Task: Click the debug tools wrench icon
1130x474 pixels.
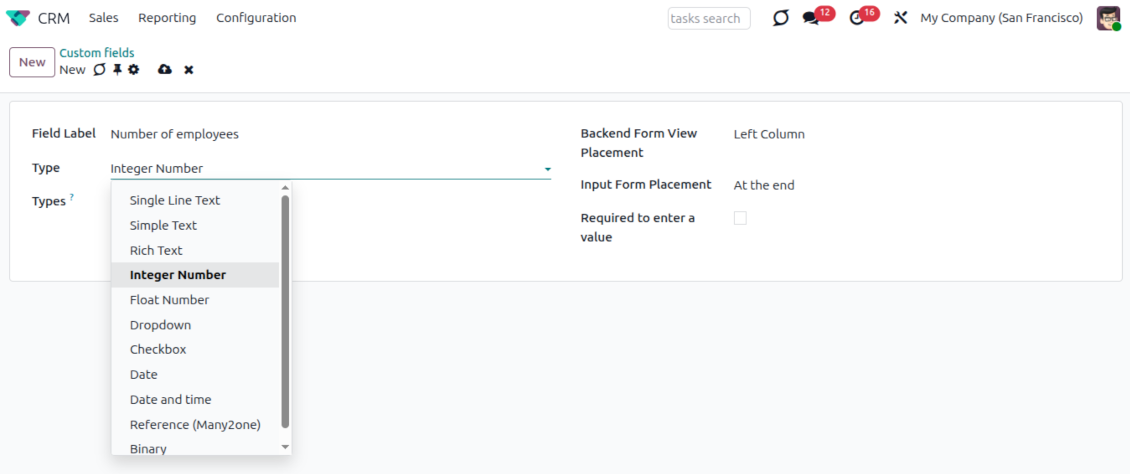Action: tap(900, 18)
